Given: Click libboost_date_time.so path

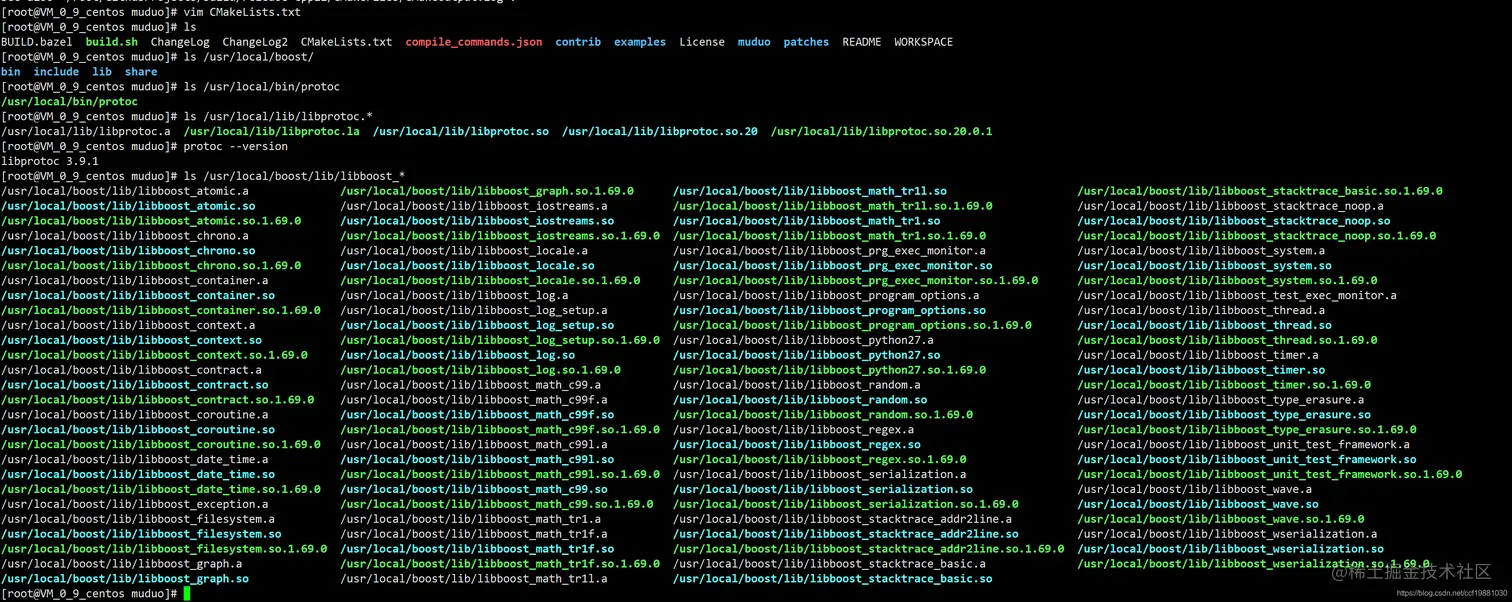Looking at the screenshot, I should [x=138, y=475].
